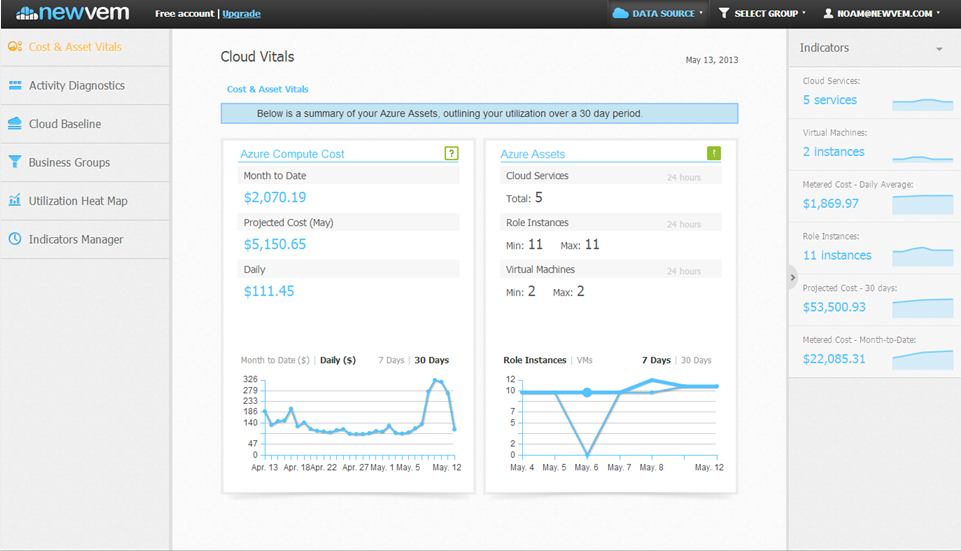
Task: Click the 5 services indicator
Action: click(830, 100)
